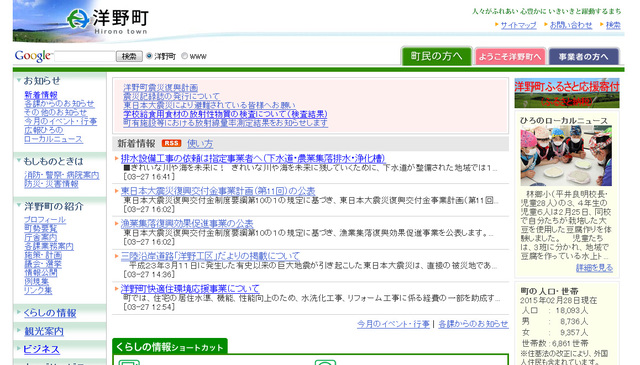Open 消防・警察・病院案内 link
The height and width of the screenshot is (365, 640).
point(62,175)
